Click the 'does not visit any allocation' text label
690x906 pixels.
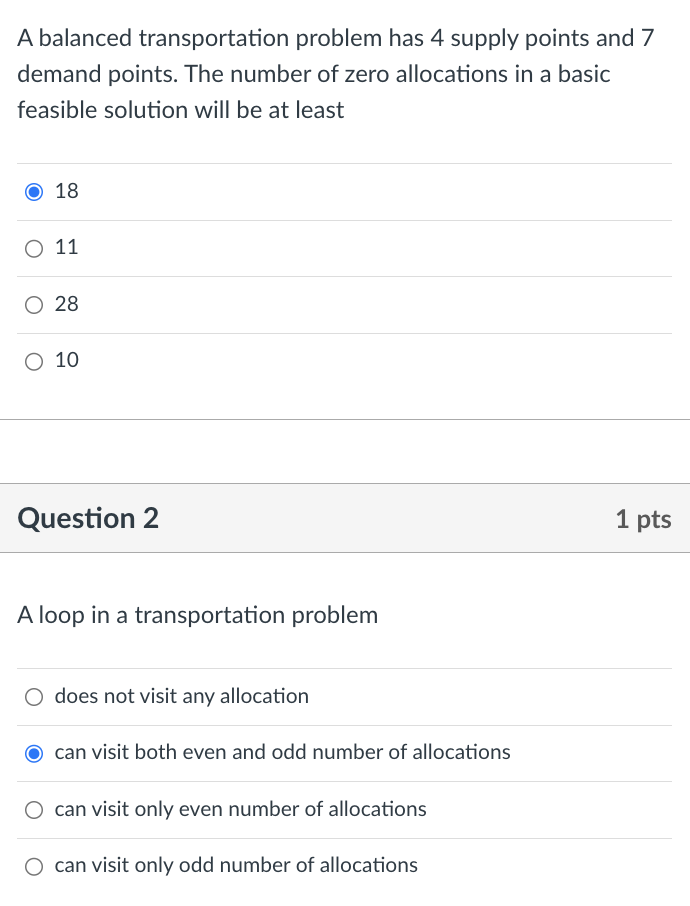[x=180, y=696]
